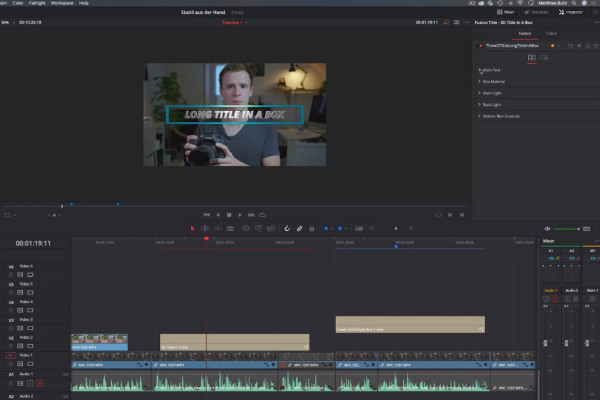600x400 pixels.
Task: Toggle the red enable dot for ThreeDTitleLongTitleInABox
Action: (481, 46)
